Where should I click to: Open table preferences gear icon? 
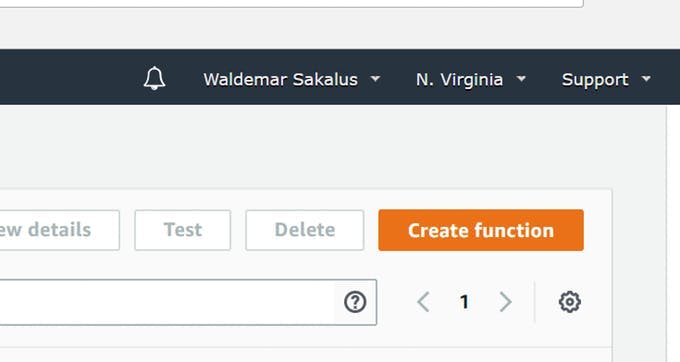569,302
